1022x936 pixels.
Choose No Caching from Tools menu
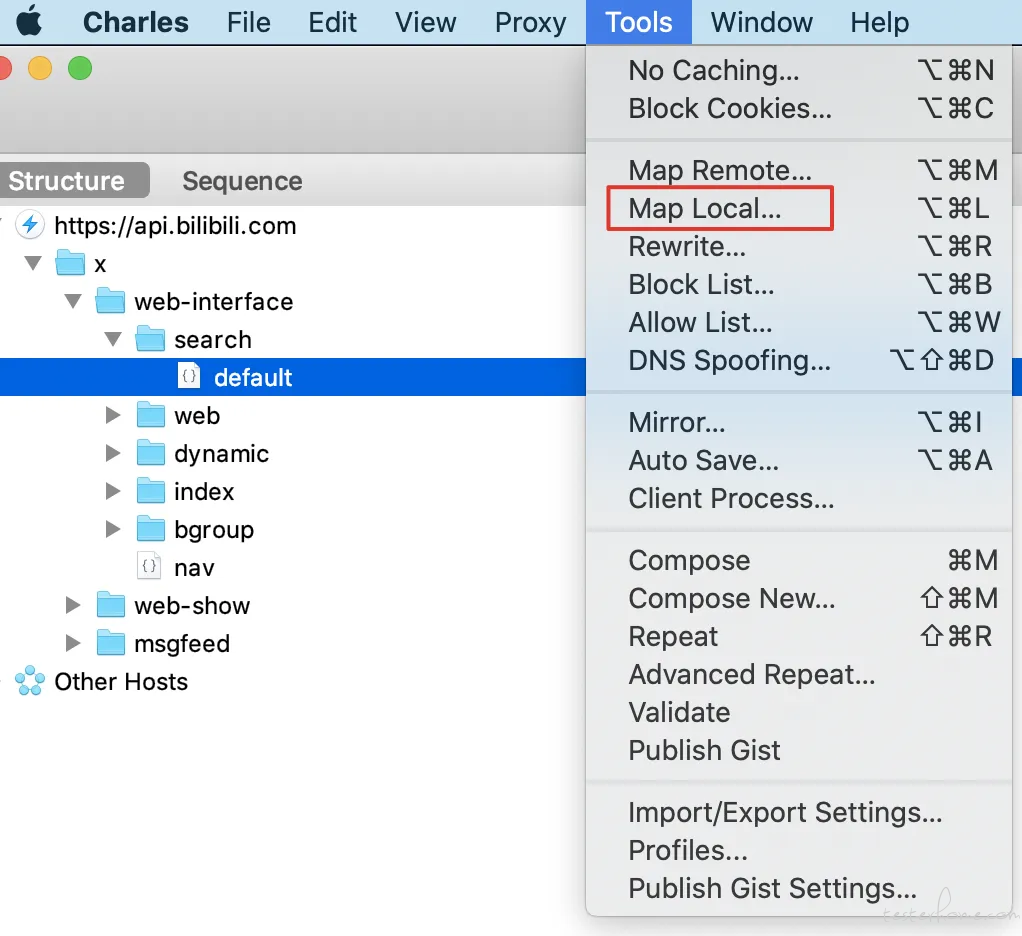tap(799, 70)
